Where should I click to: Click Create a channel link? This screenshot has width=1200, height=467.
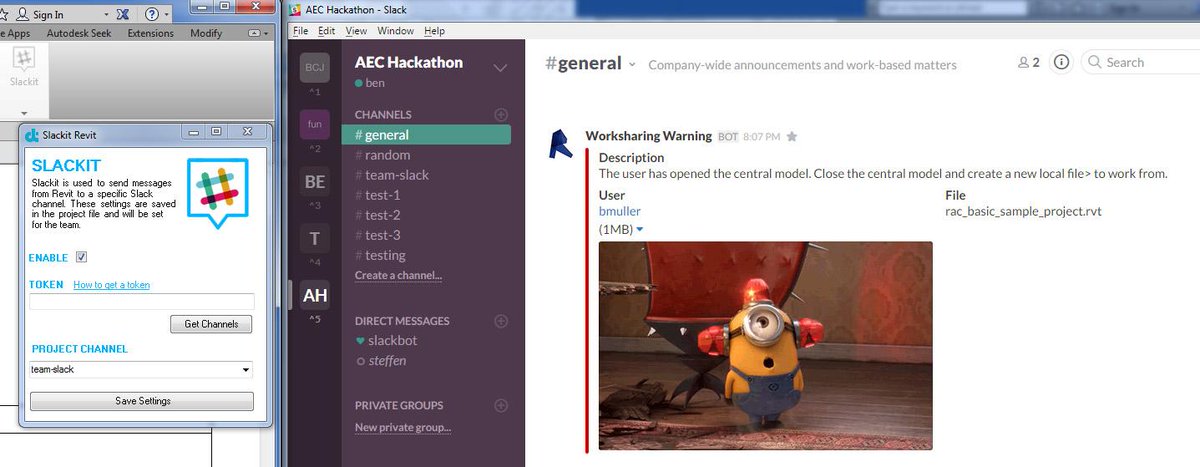point(398,275)
